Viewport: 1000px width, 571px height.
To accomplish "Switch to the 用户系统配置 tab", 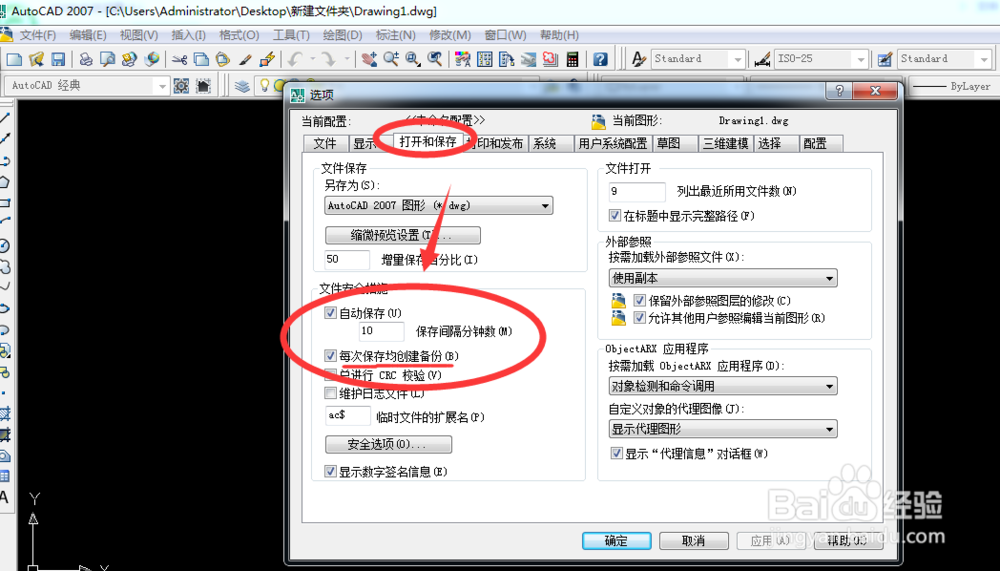I will 612,144.
